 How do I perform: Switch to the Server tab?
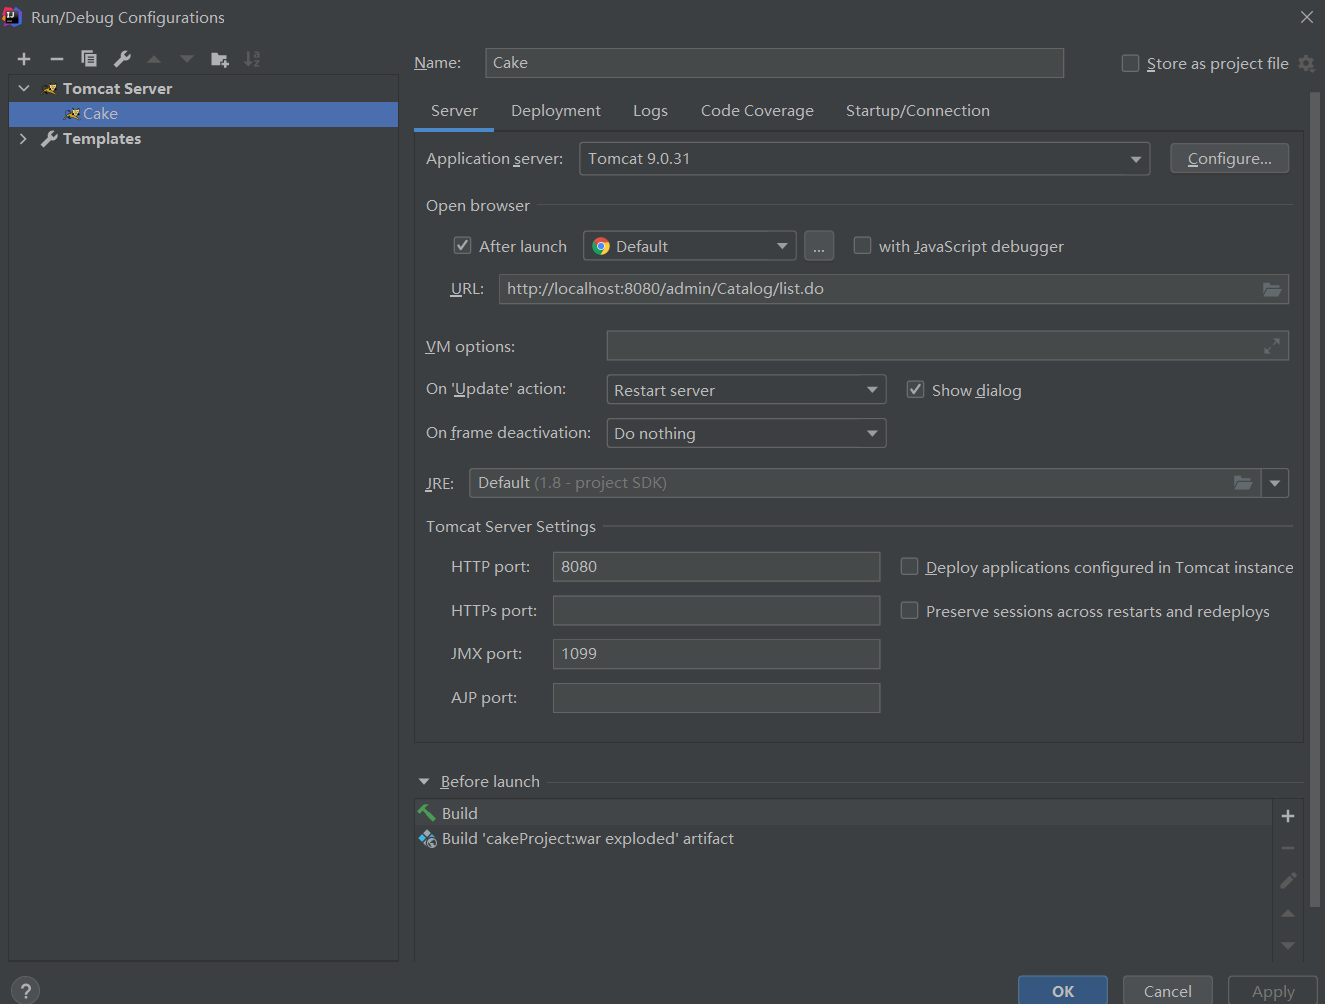(454, 111)
